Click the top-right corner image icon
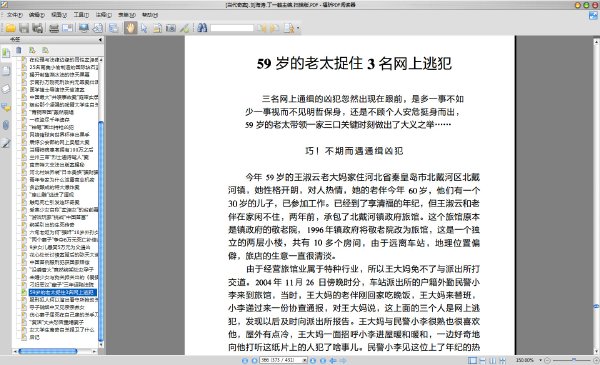 (x=593, y=15)
